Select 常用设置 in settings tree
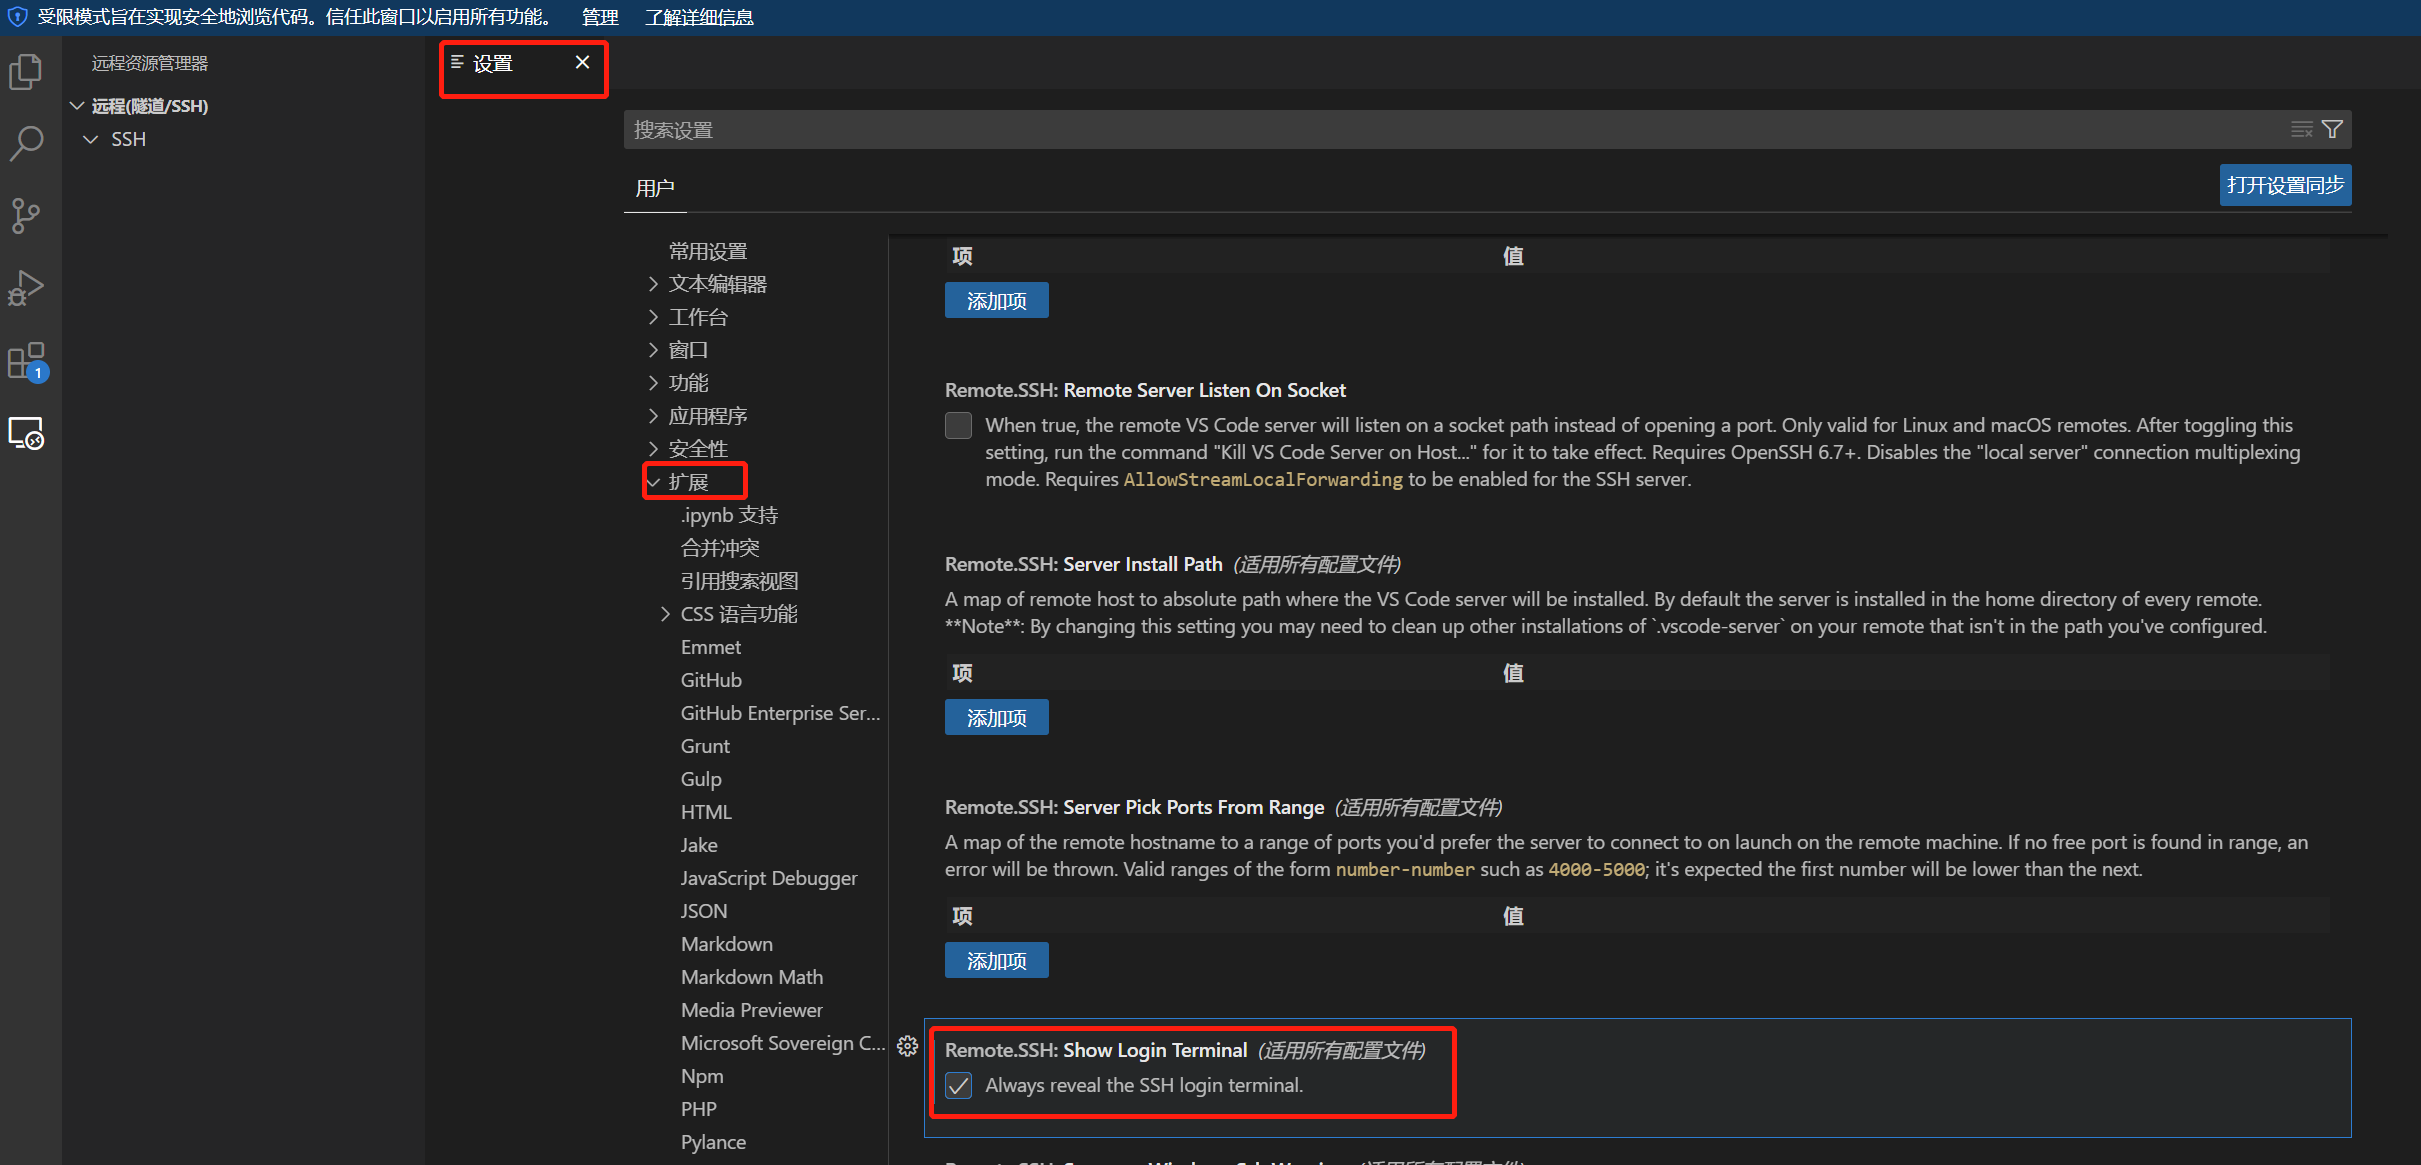2421x1165 pixels. tap(708, 251)
